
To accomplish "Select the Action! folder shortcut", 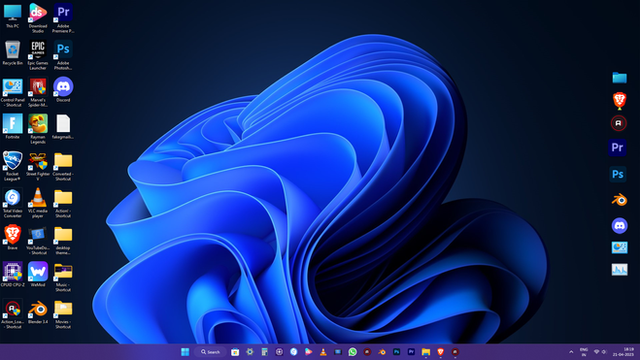I will [63, 203].
